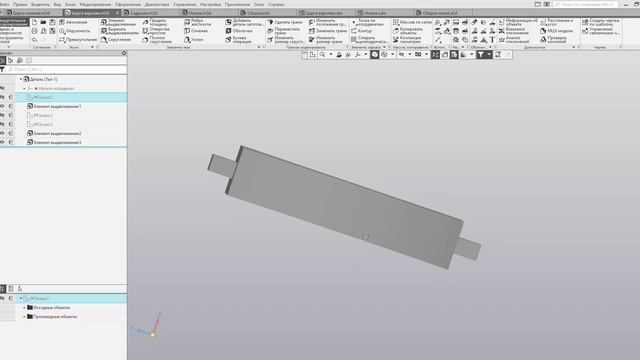This screenshot has height=360, width=640.
Task: Click the Скругление fillet tool
Action: point(116,40)
